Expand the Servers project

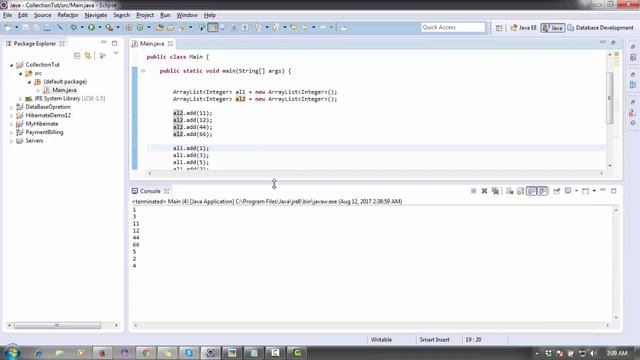pyautogui.click(x=12, y=141)
